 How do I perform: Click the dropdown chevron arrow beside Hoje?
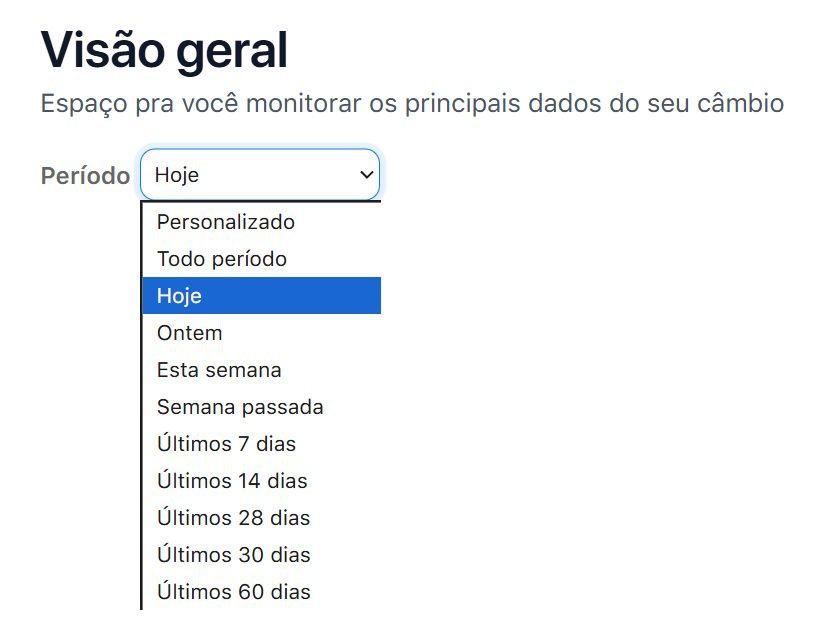[x=364, y=175]
